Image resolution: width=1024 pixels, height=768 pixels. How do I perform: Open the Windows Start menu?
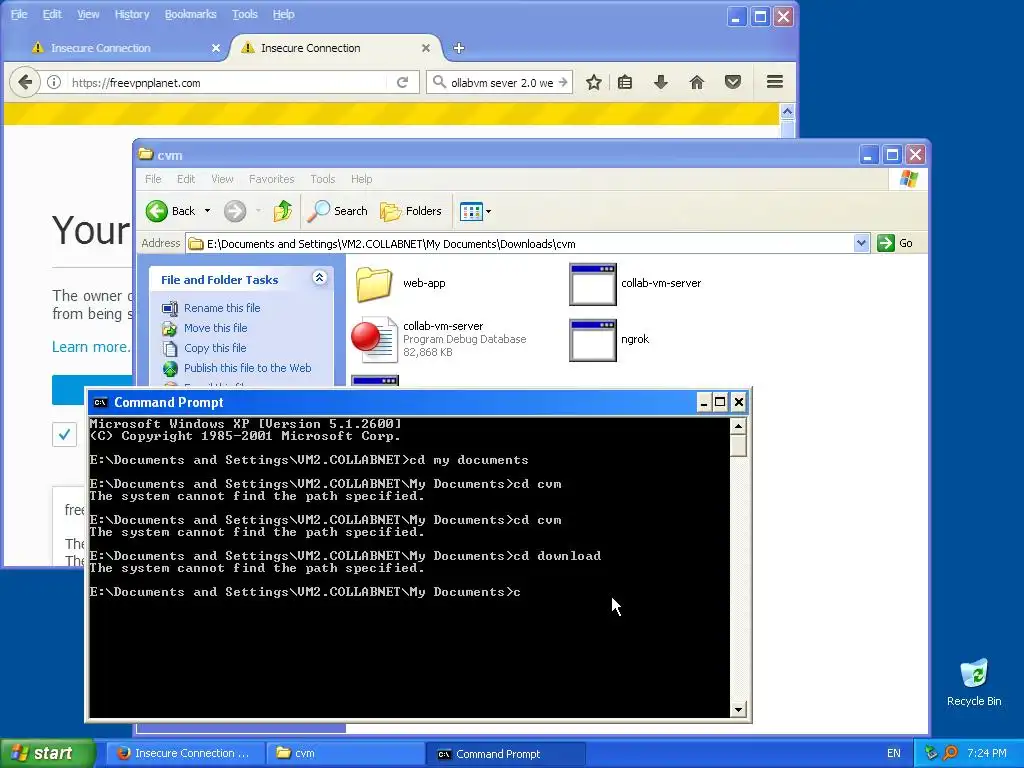tap(47, 753)
